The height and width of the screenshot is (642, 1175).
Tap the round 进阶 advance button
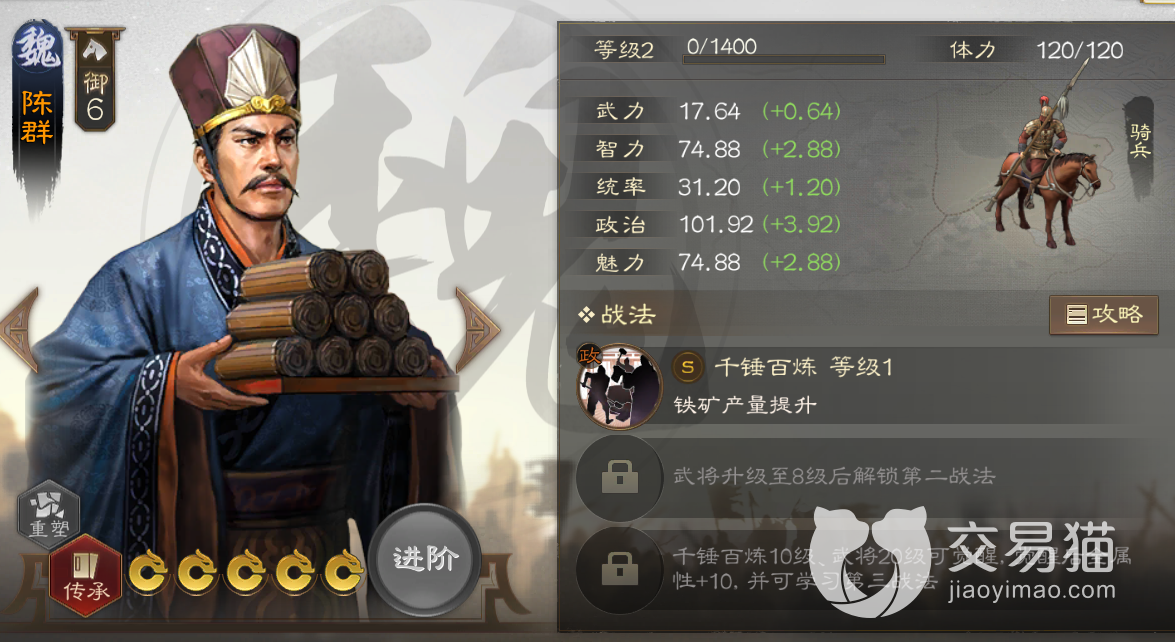pos(425,559)
